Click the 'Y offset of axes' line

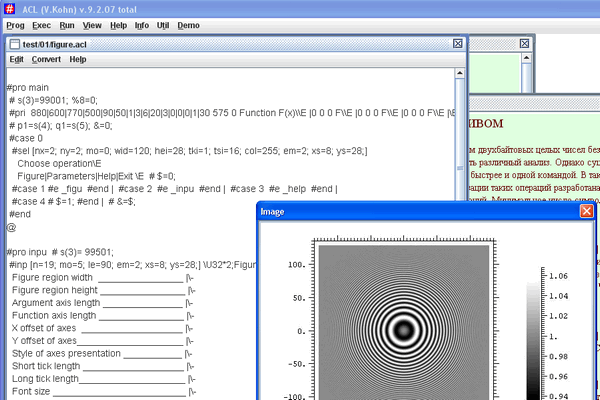pos(103,341)
